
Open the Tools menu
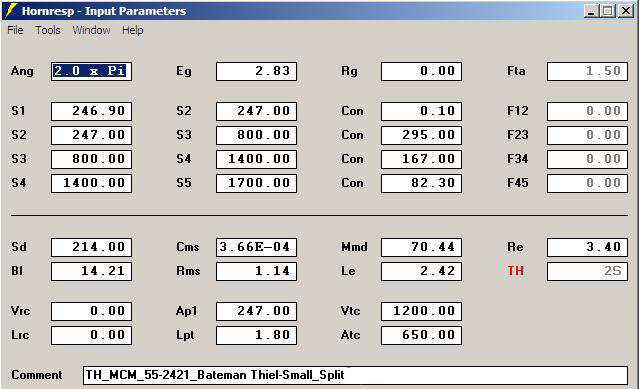click(x=48, y=30)
